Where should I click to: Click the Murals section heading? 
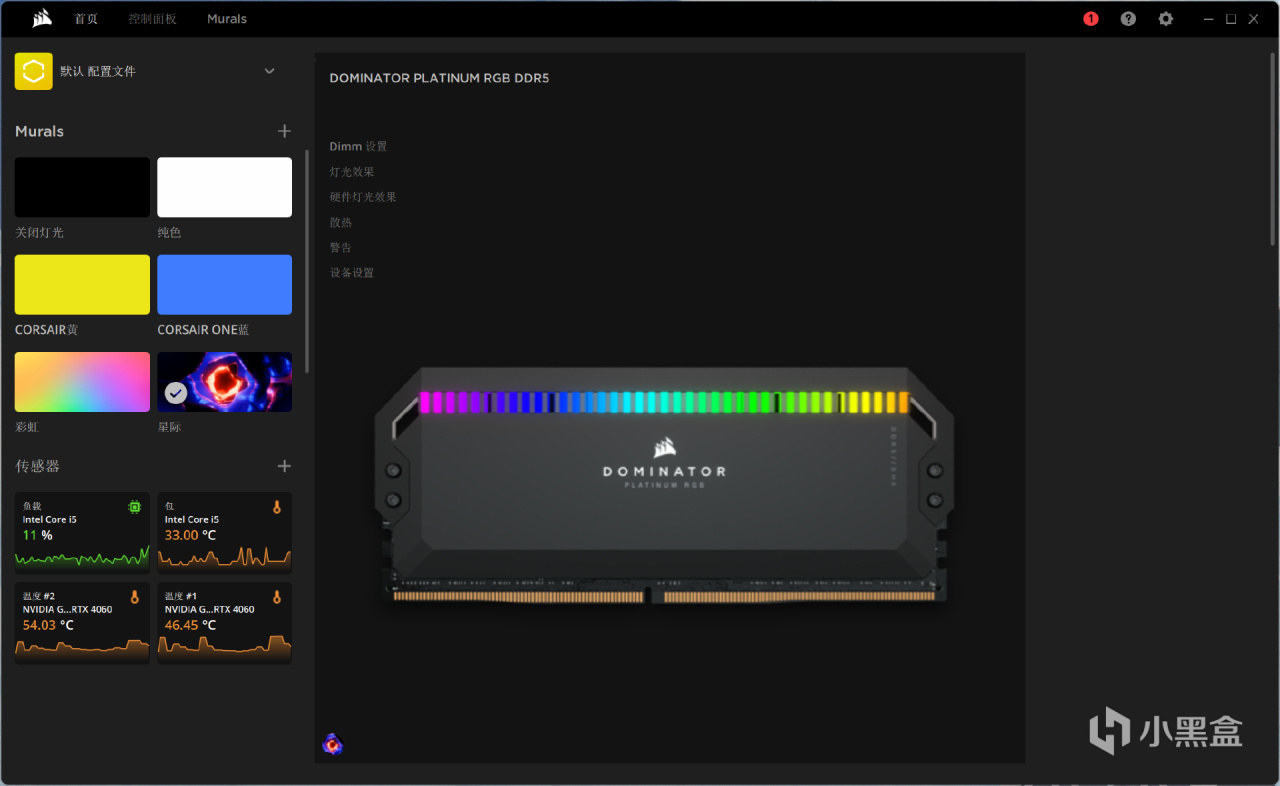[x=39, y=131]
